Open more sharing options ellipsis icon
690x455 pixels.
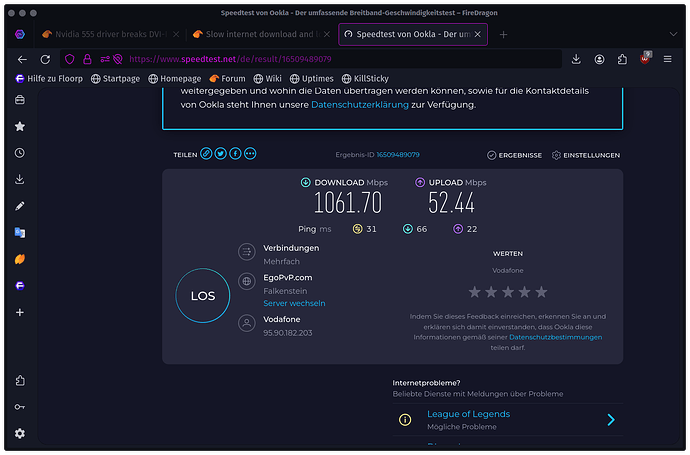pos(250,154)
